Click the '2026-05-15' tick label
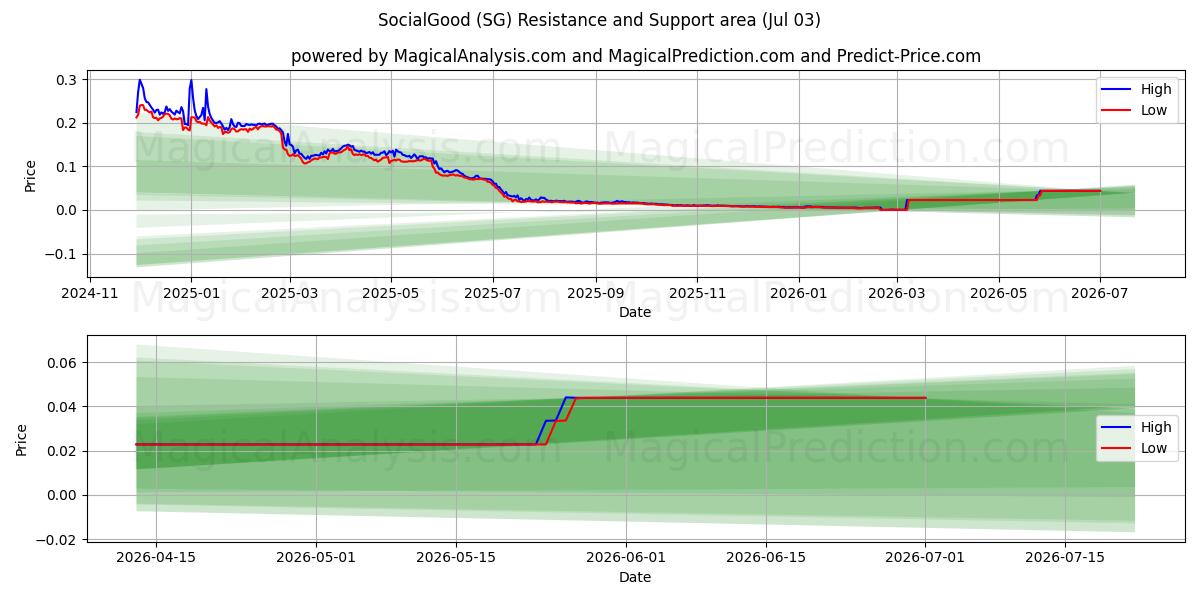Screen dimensions: 1200x600 [456, 558]
